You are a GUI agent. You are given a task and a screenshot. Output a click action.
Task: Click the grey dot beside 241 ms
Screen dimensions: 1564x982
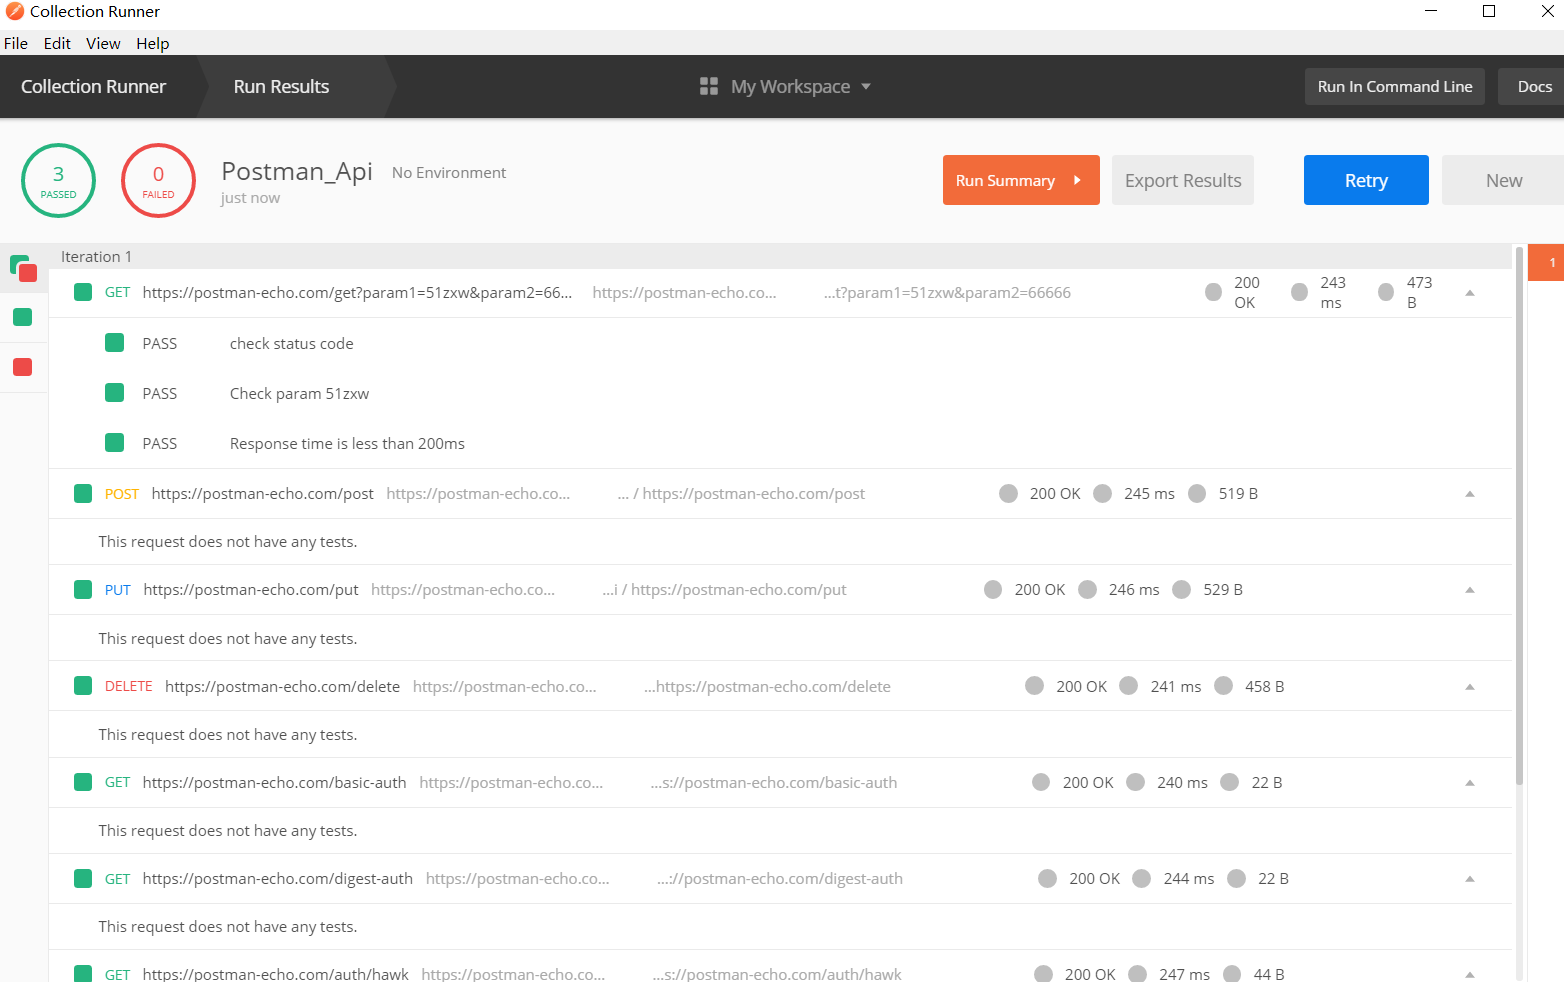1129,686
